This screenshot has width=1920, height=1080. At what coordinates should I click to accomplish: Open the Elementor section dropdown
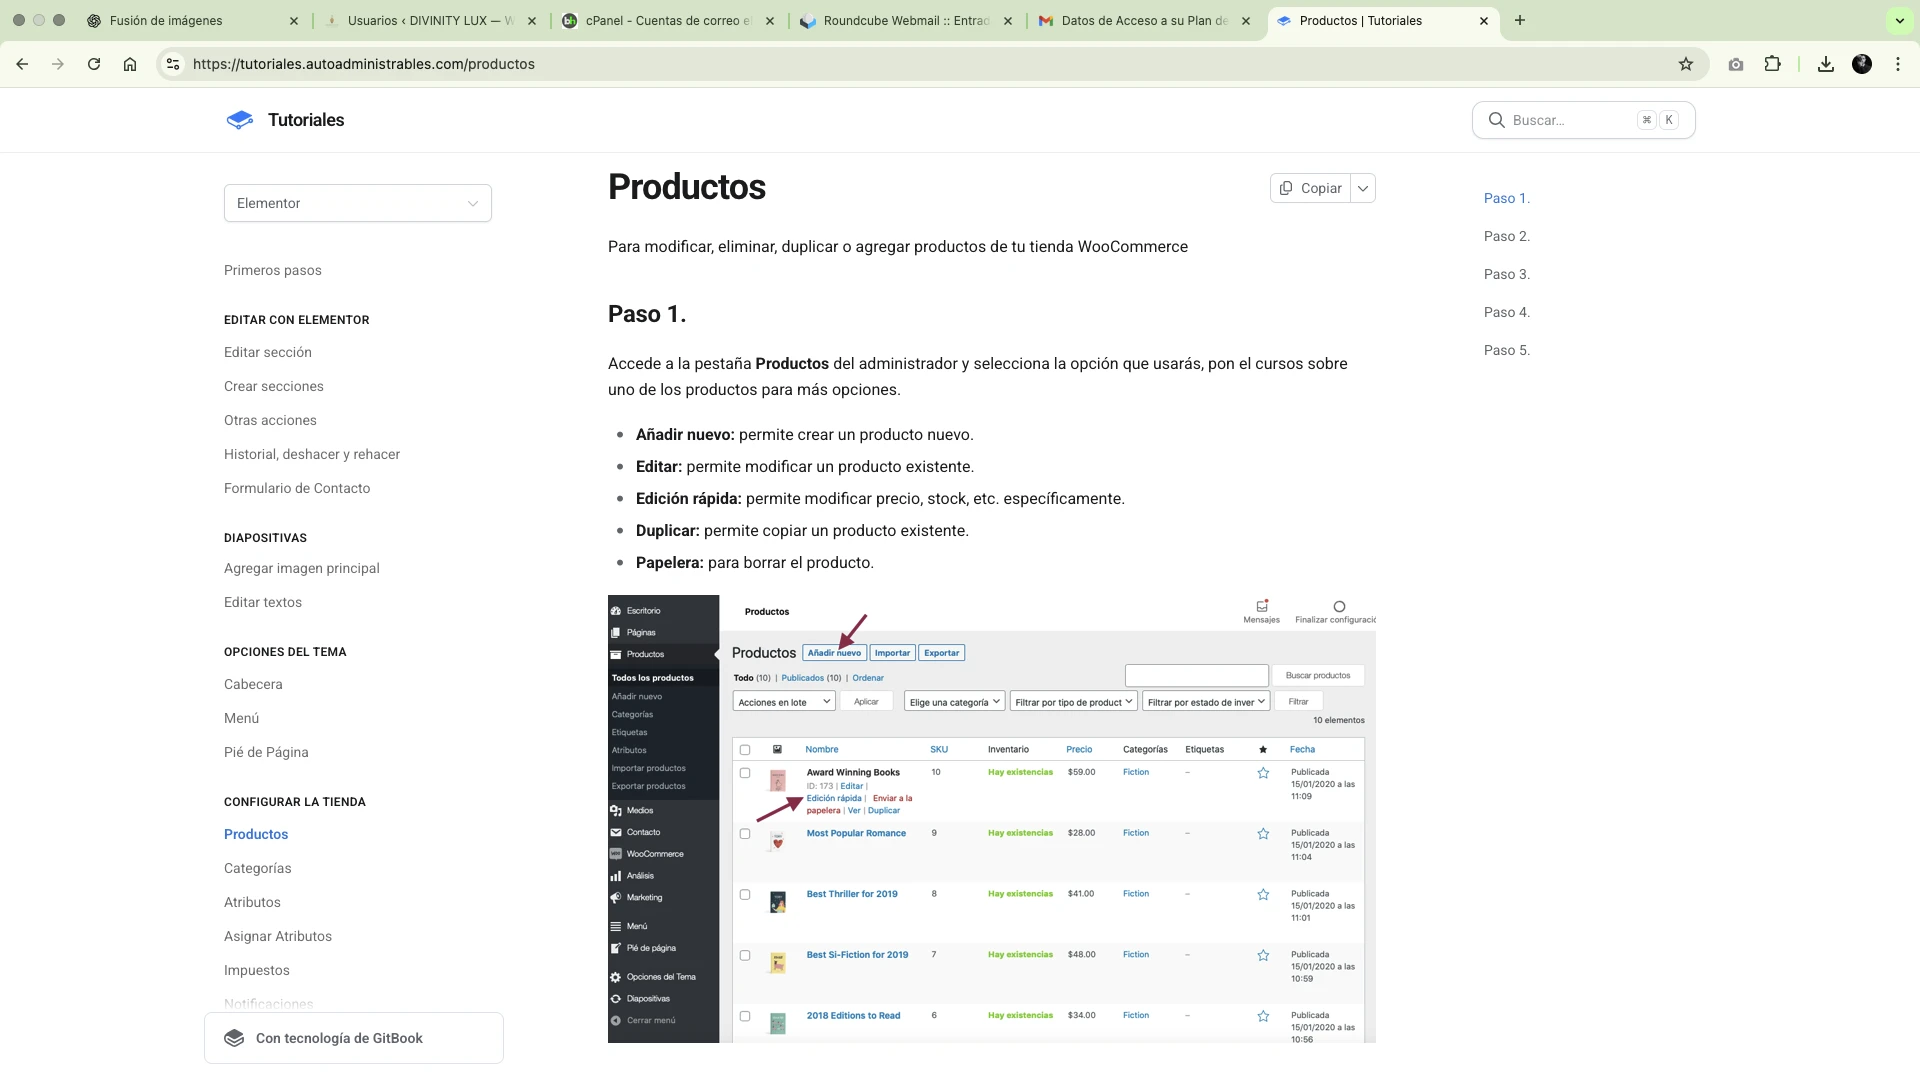358,203
